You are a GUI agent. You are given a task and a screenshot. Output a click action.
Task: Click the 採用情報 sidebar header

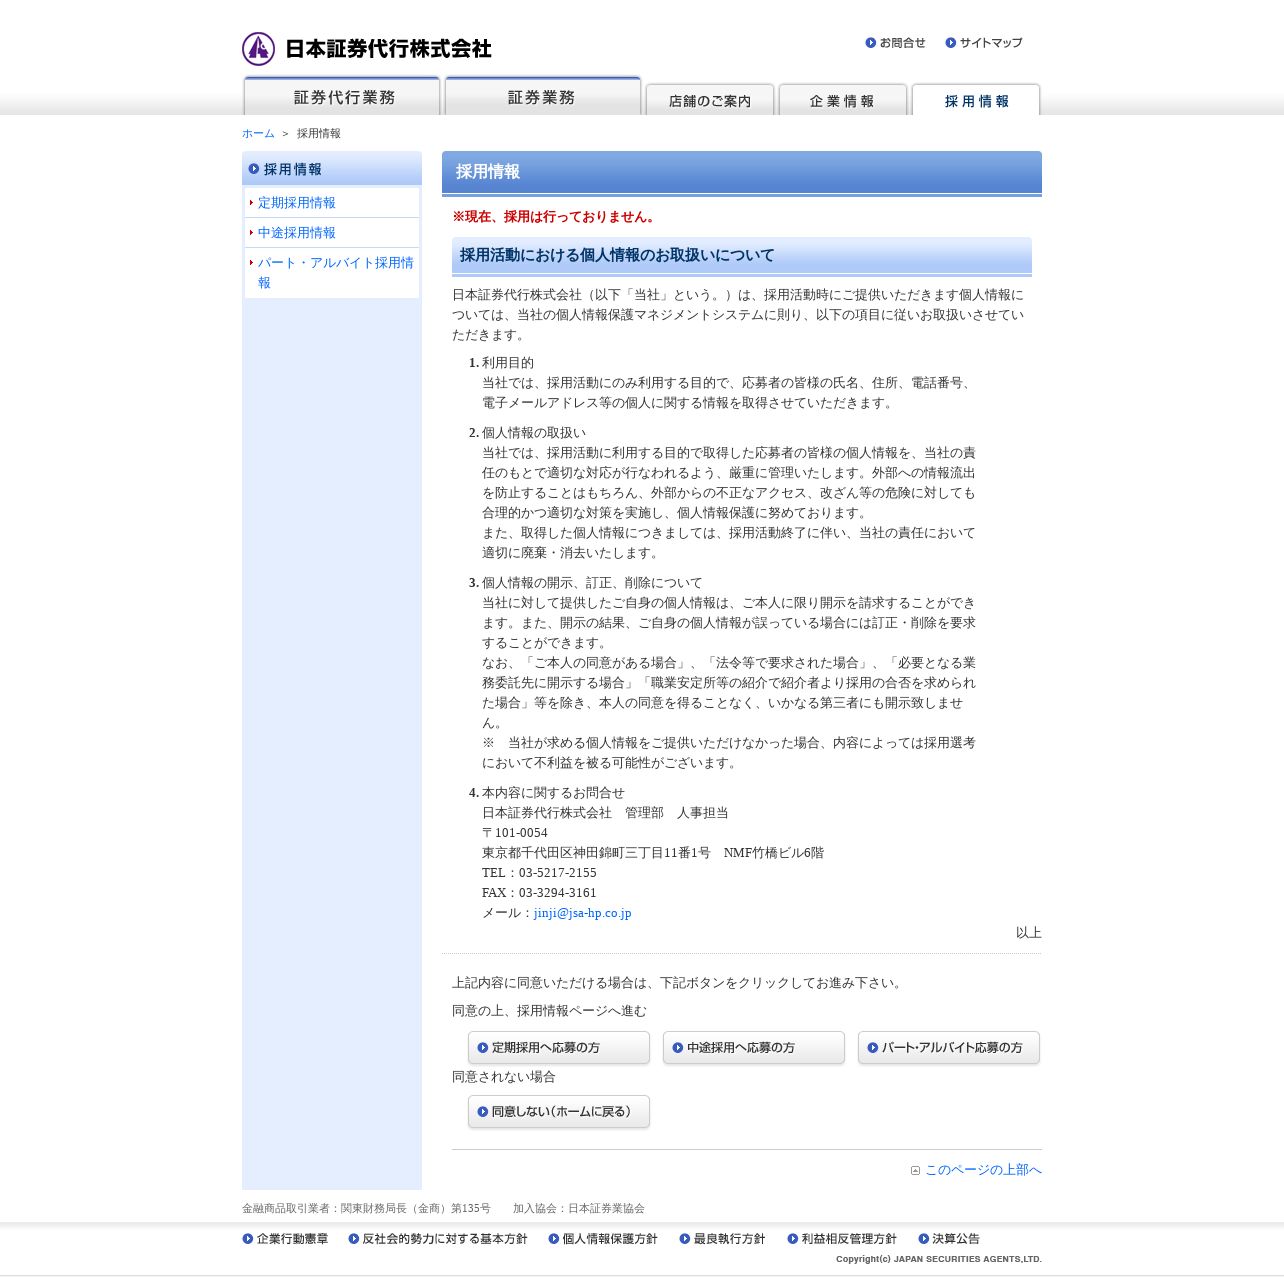click(x=332, y=169)
